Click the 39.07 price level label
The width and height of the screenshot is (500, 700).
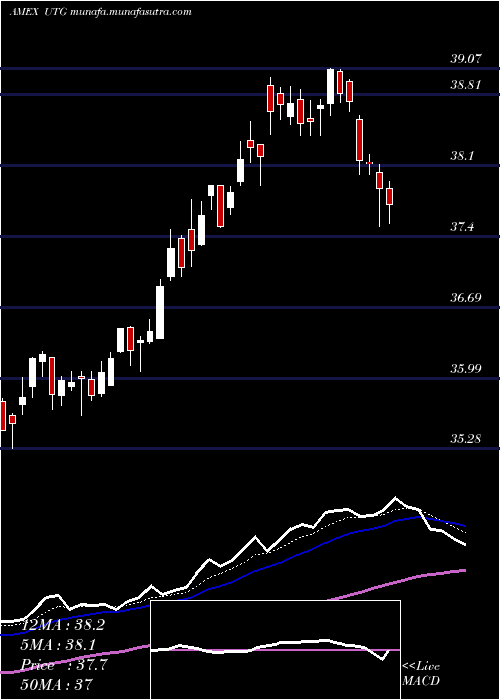pyautogui.click(x=466, y=59)
